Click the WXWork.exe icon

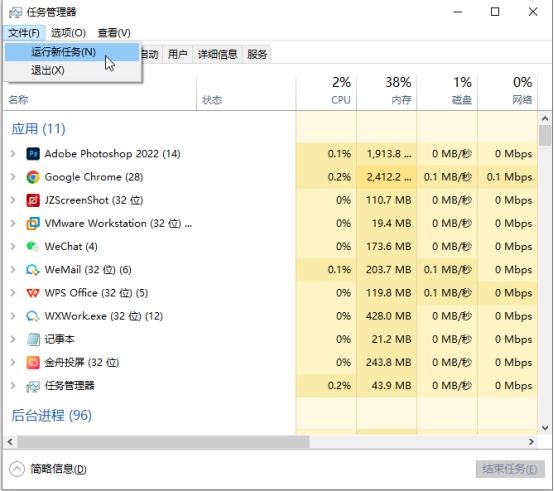[33, 316]
